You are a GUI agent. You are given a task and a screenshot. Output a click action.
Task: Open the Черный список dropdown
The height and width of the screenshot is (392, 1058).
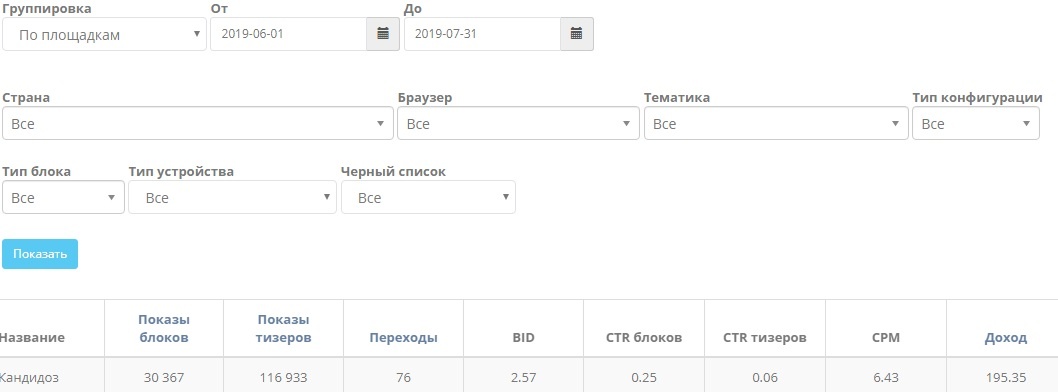point(428,197)
